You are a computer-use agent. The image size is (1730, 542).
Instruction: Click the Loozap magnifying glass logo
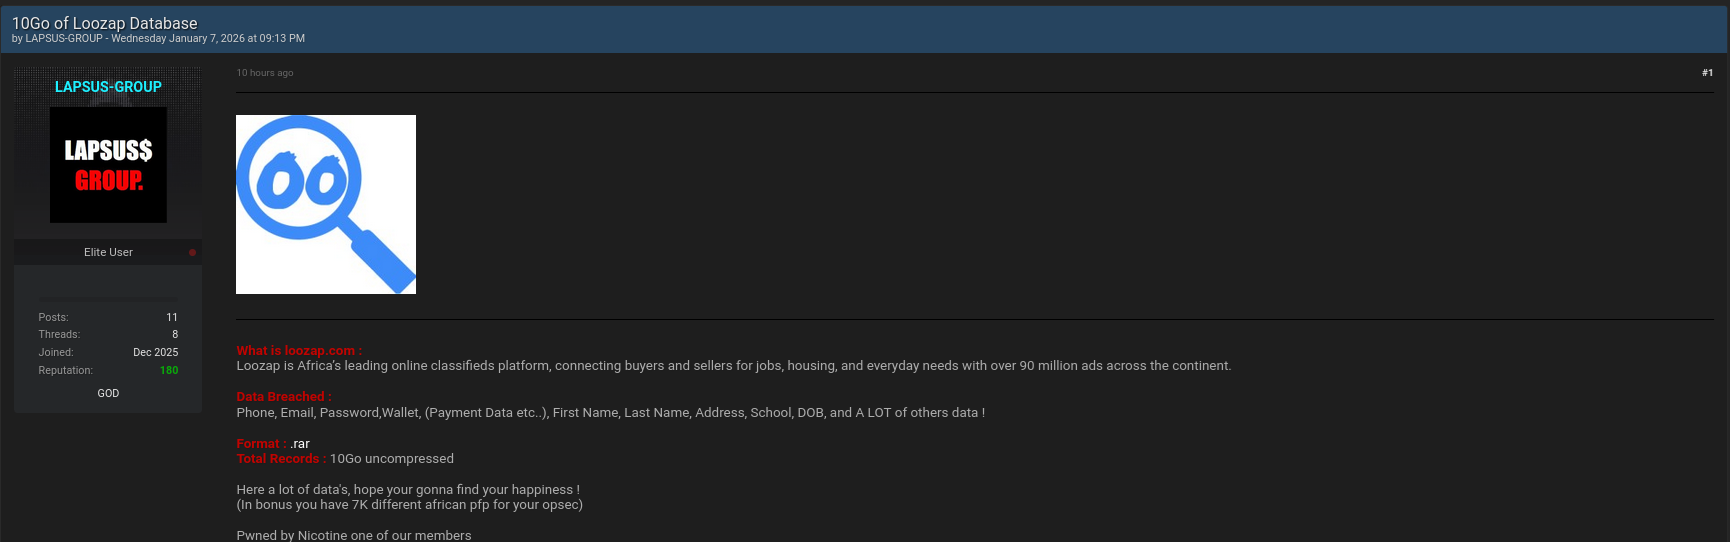[x=326, y=205]
